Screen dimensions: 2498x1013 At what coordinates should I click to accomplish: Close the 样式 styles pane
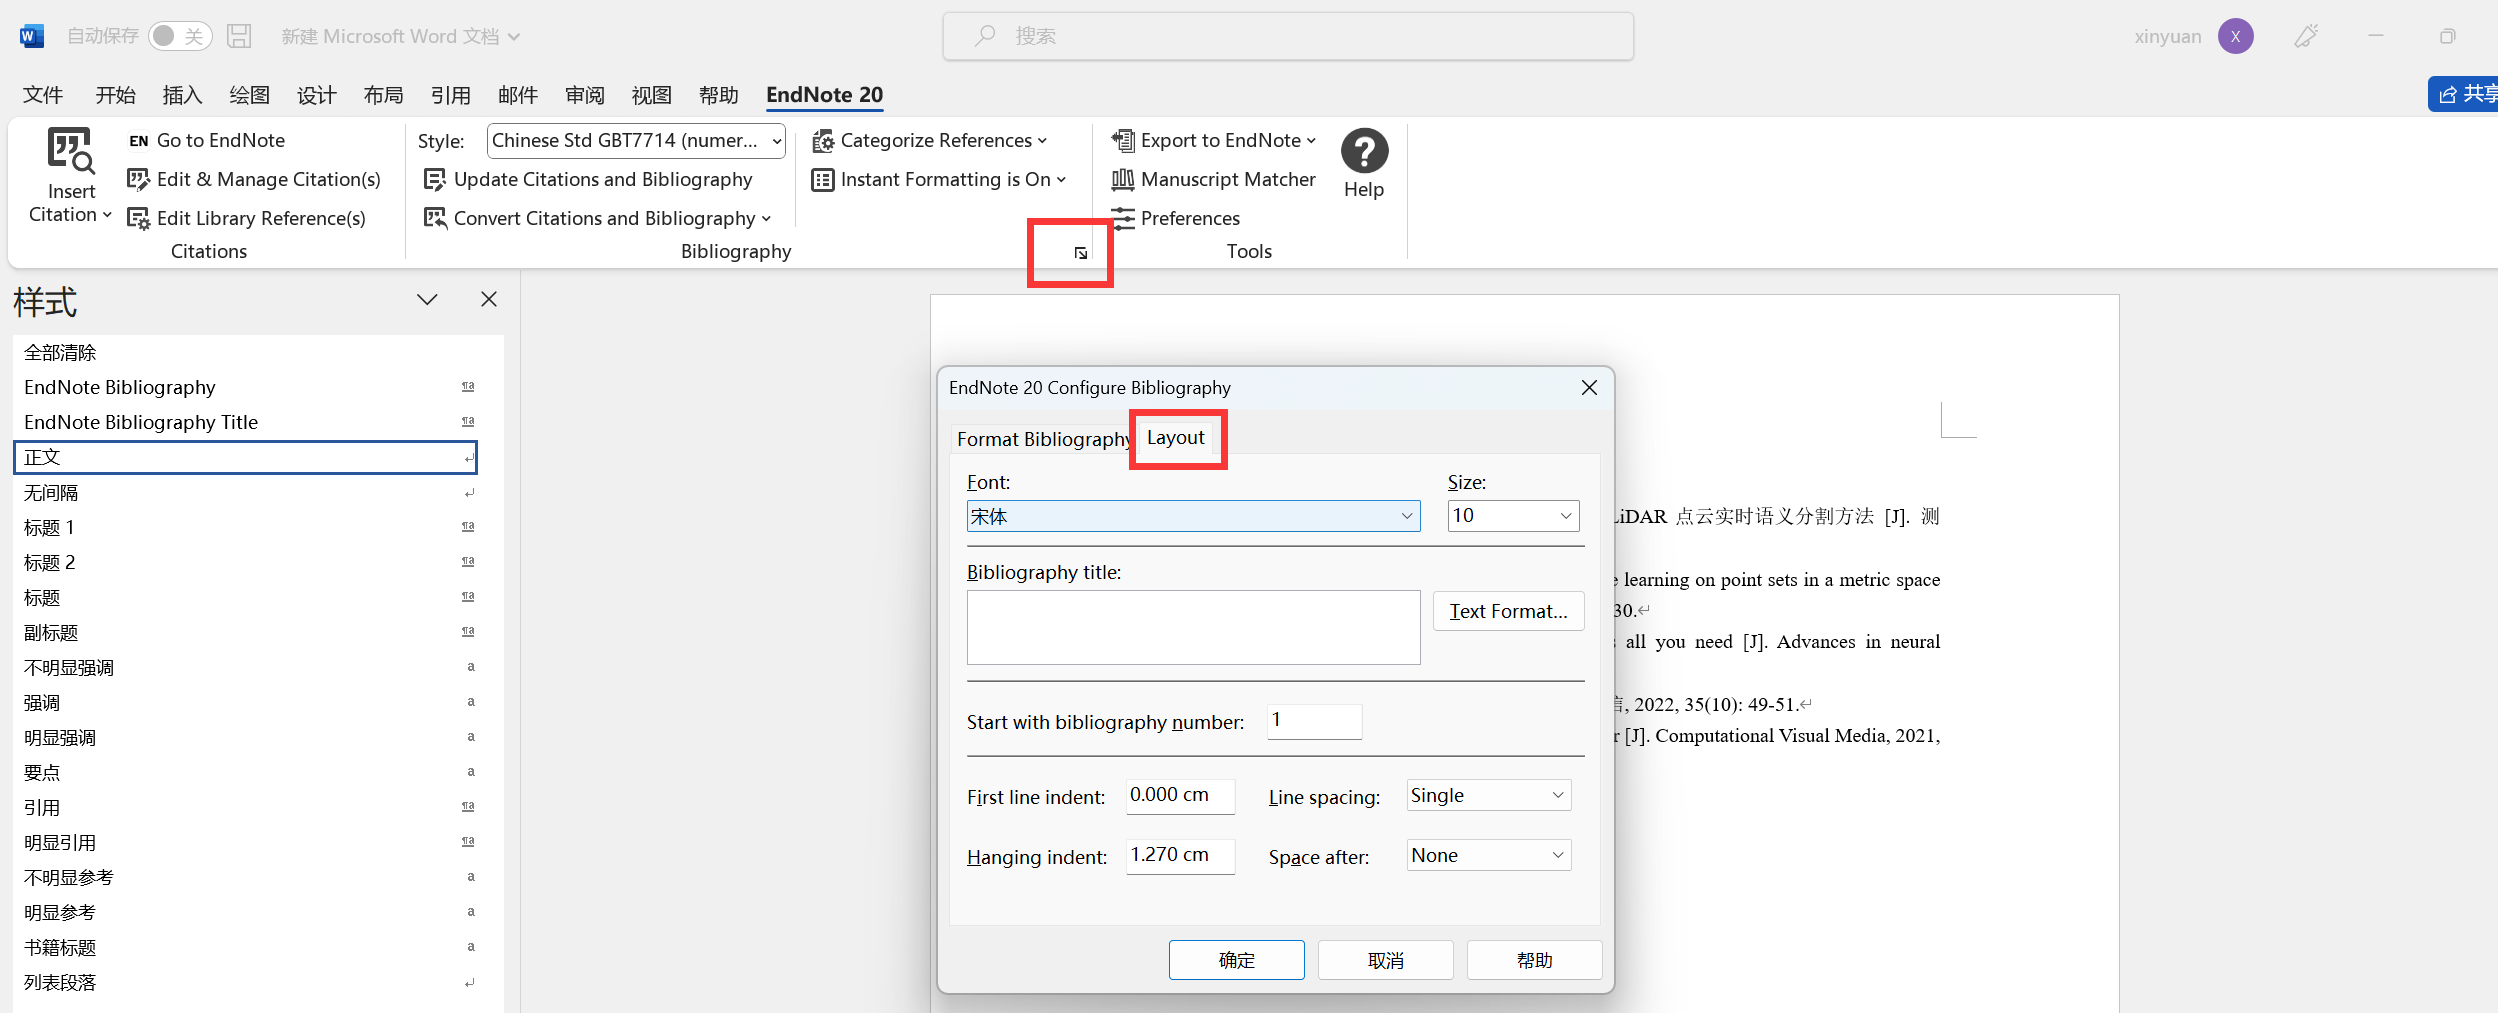[489, 299]
